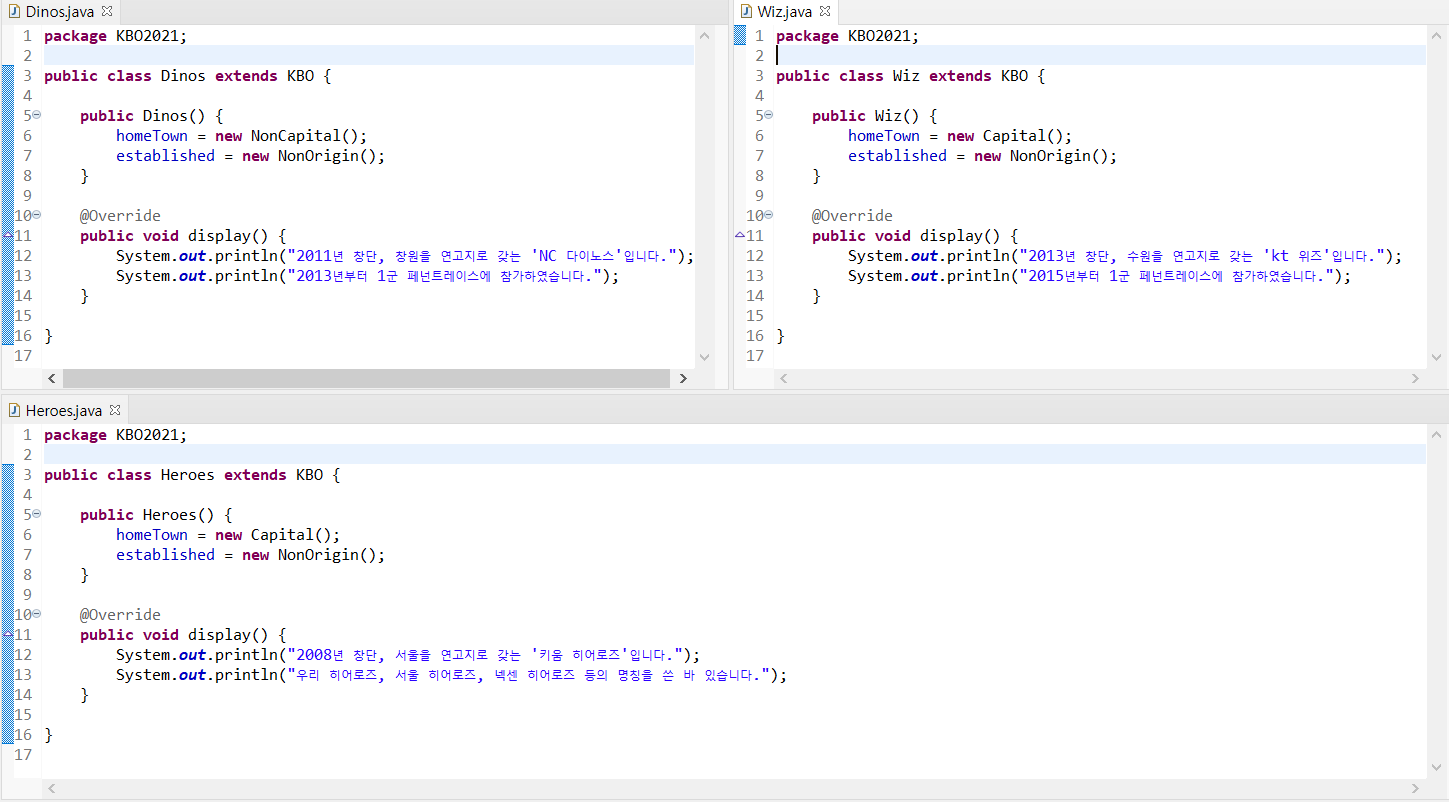This screenshot has width=1449, height=802.
Task: Click the class name 'Wiz' on line 3
Action: [x=906, y=75]
